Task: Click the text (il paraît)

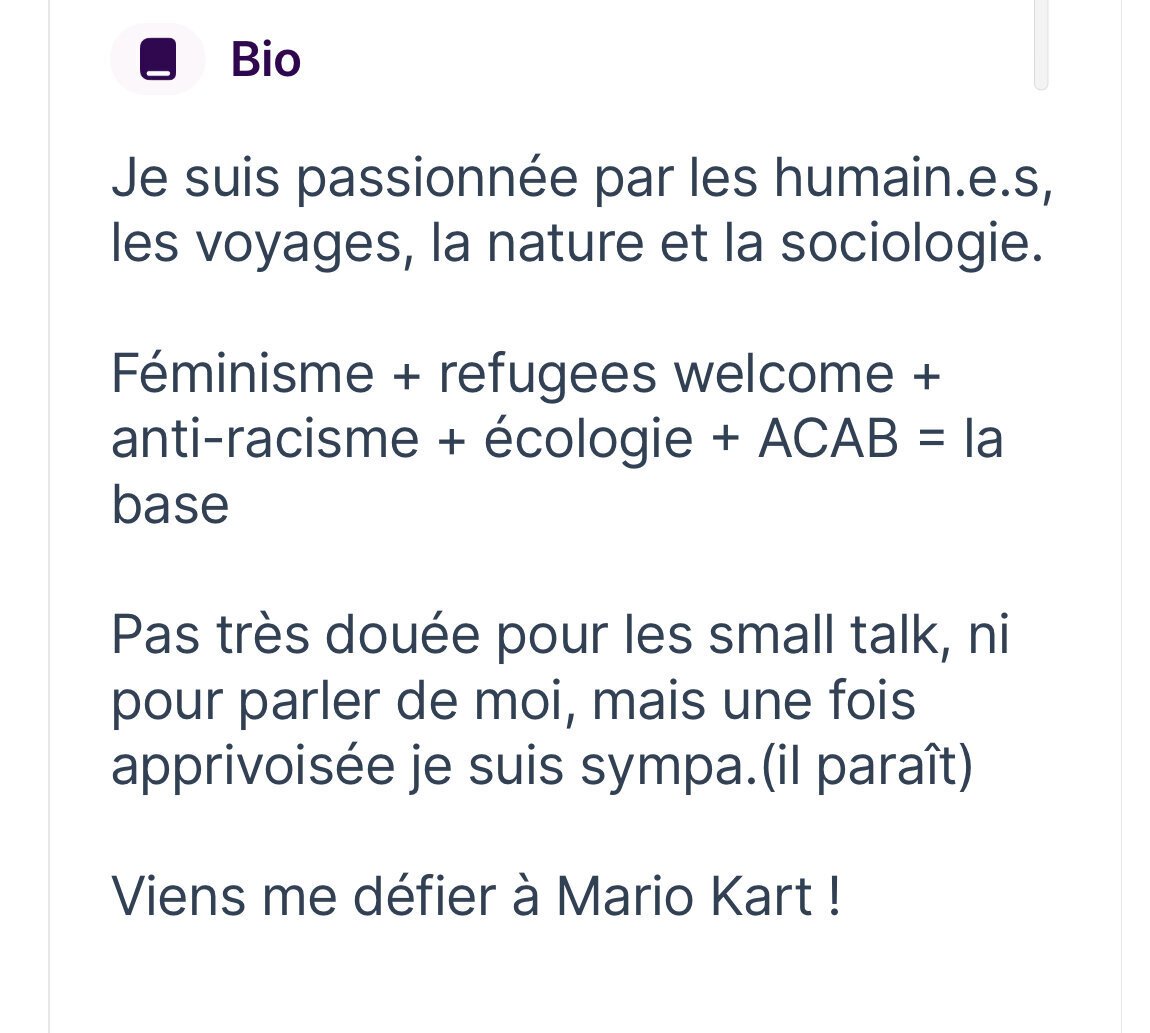Action: pos(867,767)
